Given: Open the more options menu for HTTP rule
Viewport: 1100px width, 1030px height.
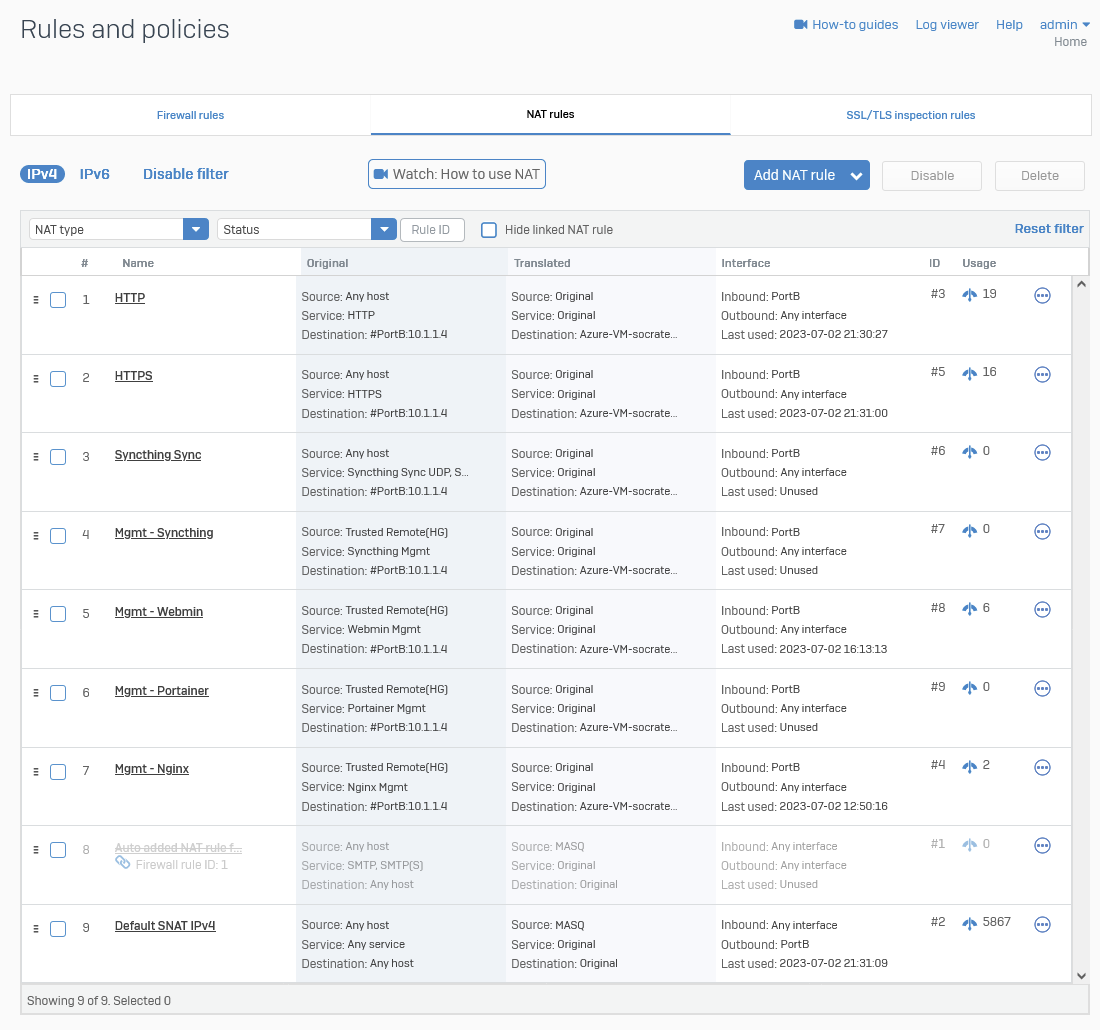Looking at the screenshot, I should [1042, 296].
